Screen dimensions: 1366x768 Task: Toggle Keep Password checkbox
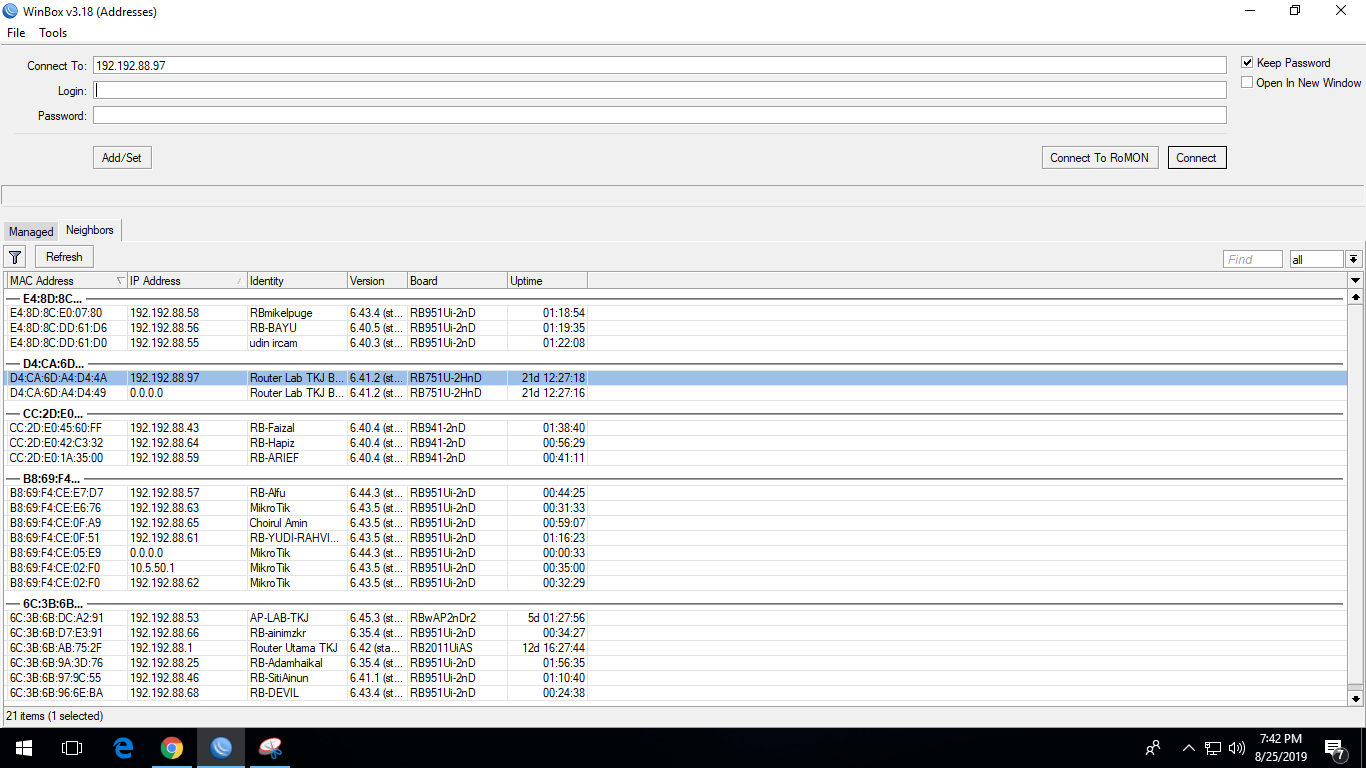click(x=1247, y=62)
